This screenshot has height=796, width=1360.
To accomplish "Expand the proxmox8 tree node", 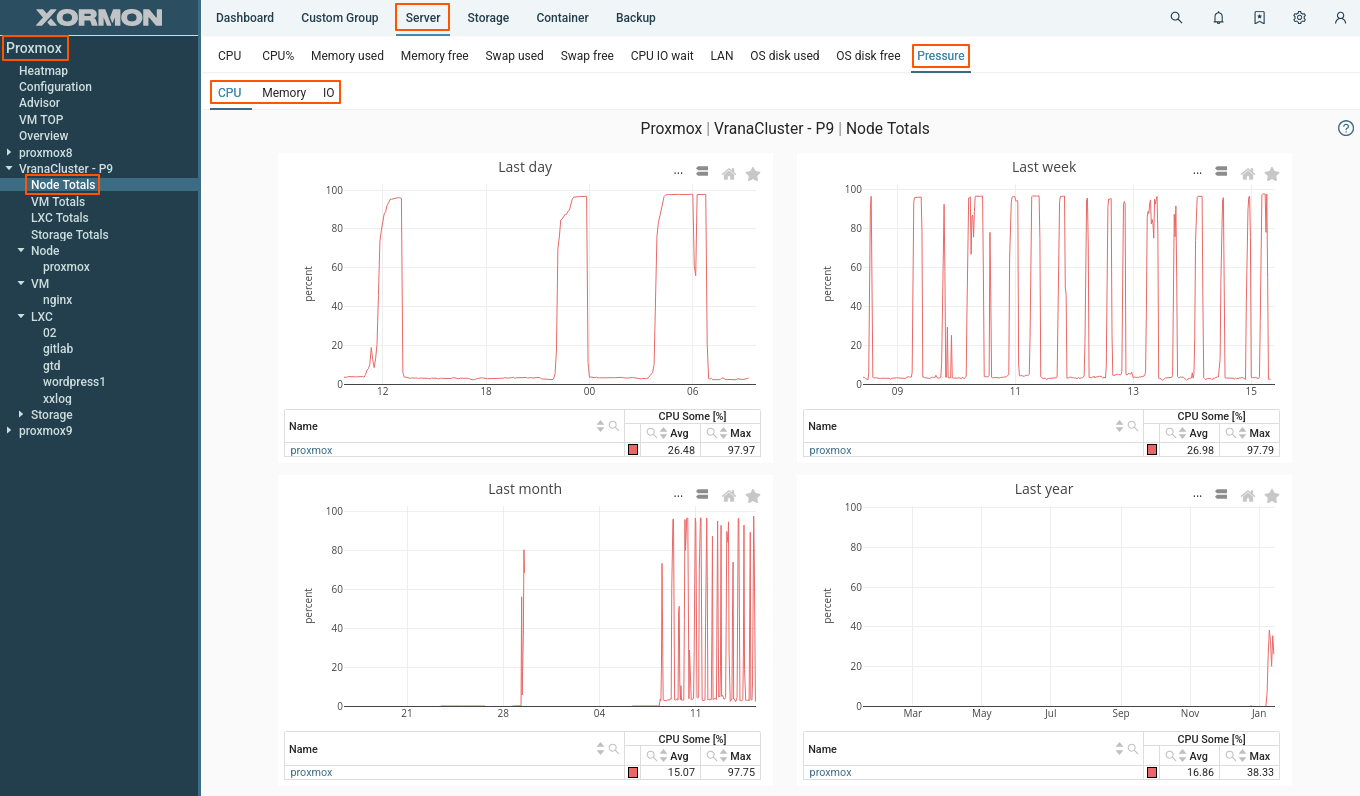I will 10,153.
